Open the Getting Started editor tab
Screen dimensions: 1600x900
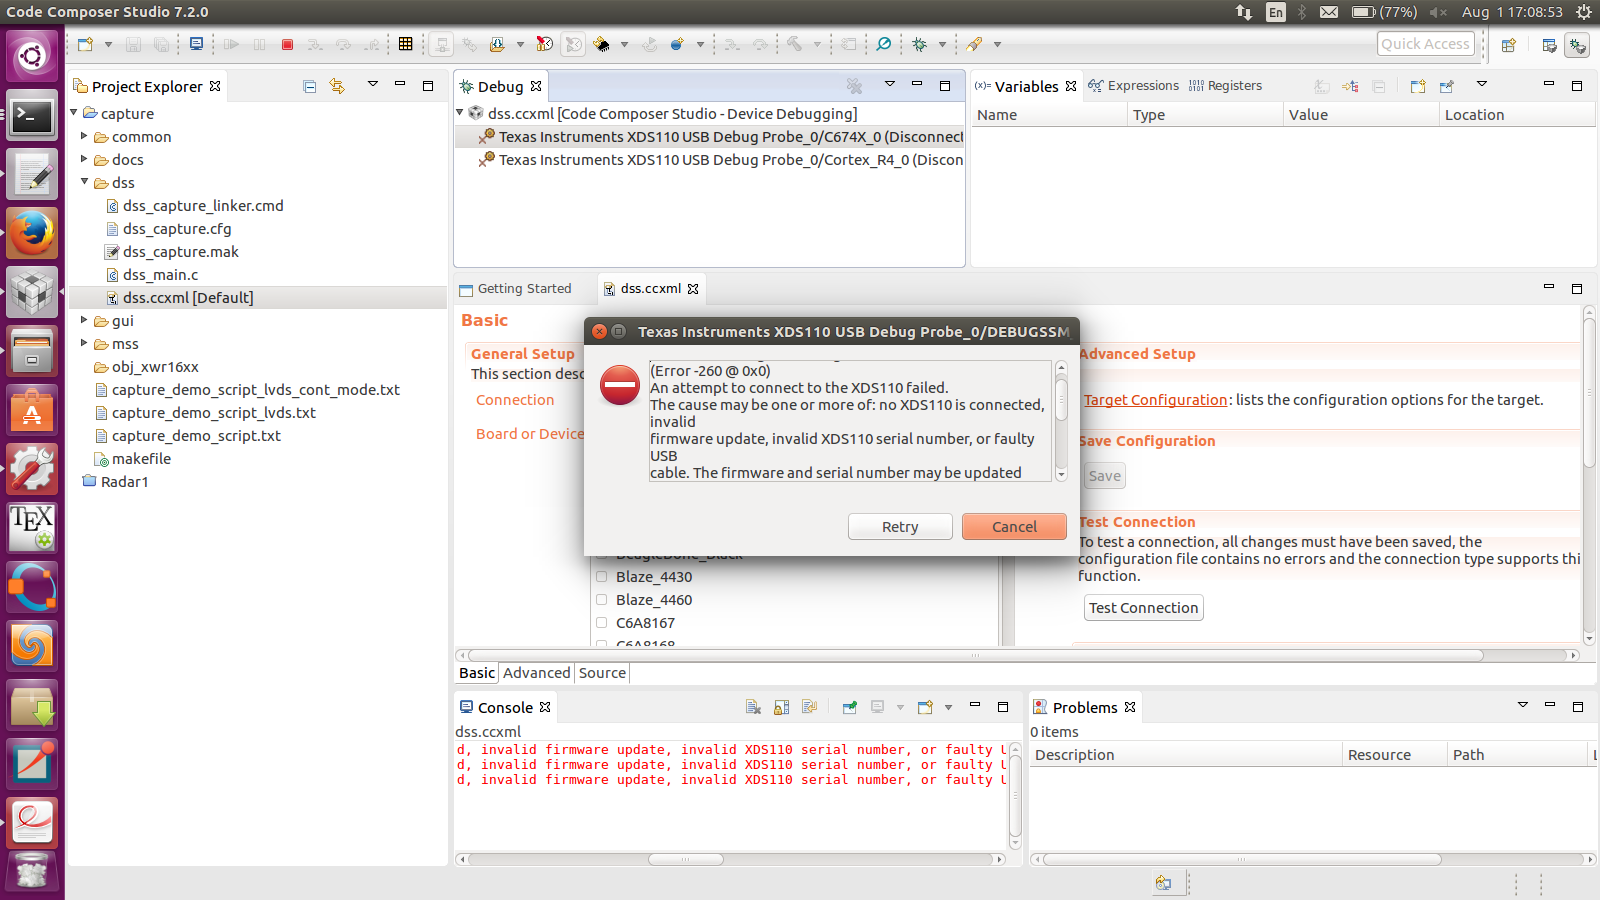tap(515, 288)
